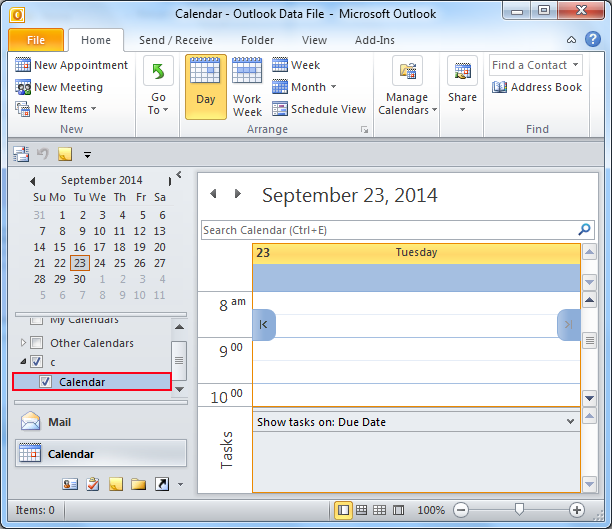Click the Undo quick access icon
Image resolution: width=612 pixels, height=529 pixels.
coord(42,154)
